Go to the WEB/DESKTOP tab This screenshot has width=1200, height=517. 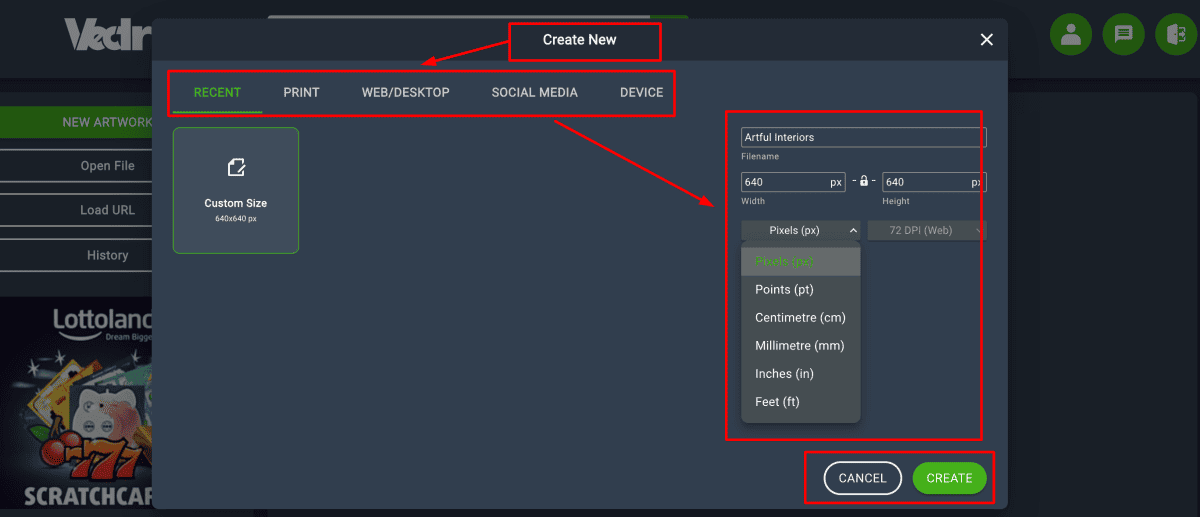tap(405, 93)
